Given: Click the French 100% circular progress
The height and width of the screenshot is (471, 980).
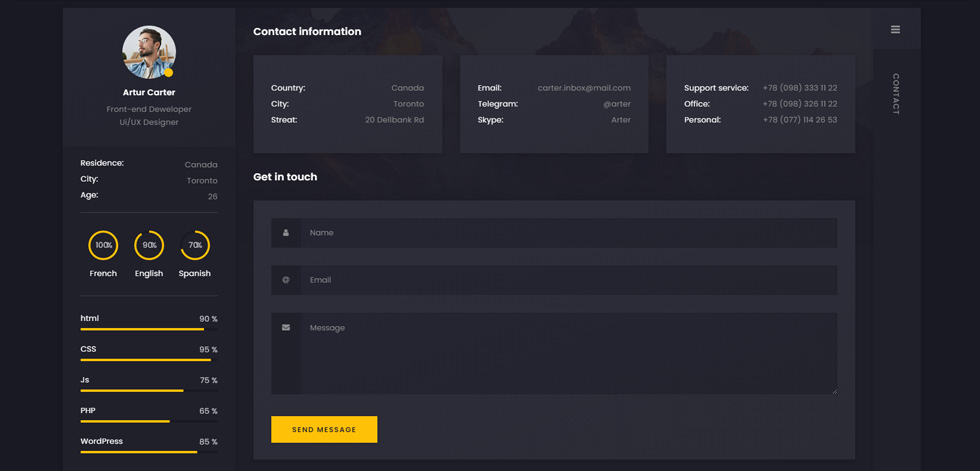Looking at the screenshot, I should 103,245.
